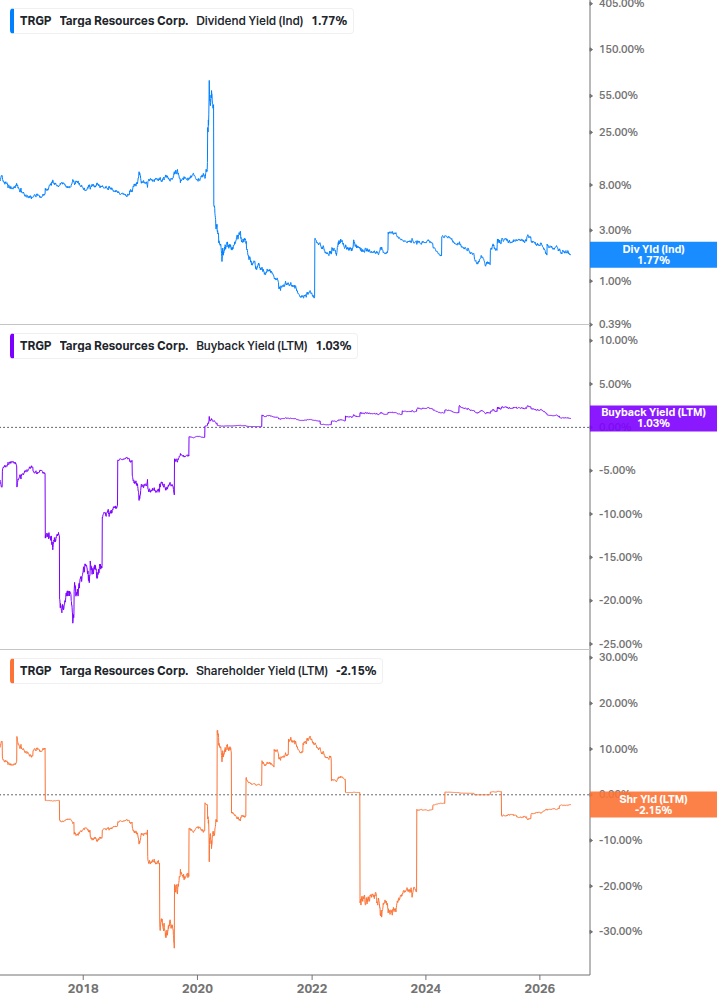Click the 2024 x-axis label
This screenshot has width=717, height=1005.
425,988
